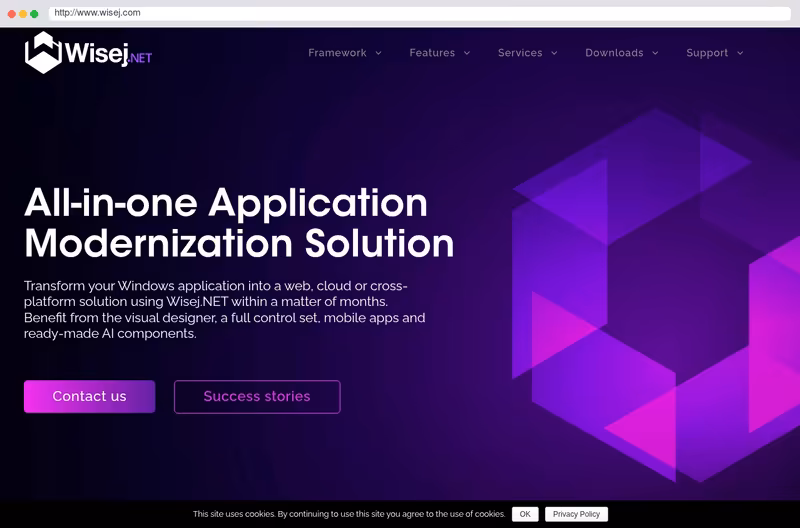Click the green maximize window dot
The height and width of the screenshot is (528, 800).
click(34, 14)
